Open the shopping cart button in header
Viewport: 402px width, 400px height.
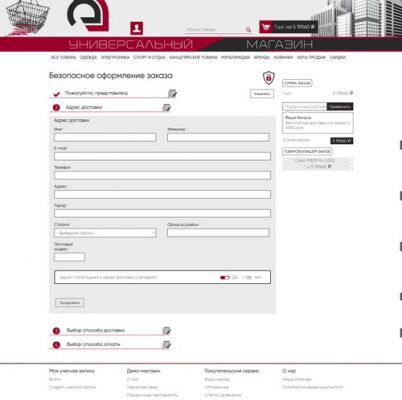point(288,27)
